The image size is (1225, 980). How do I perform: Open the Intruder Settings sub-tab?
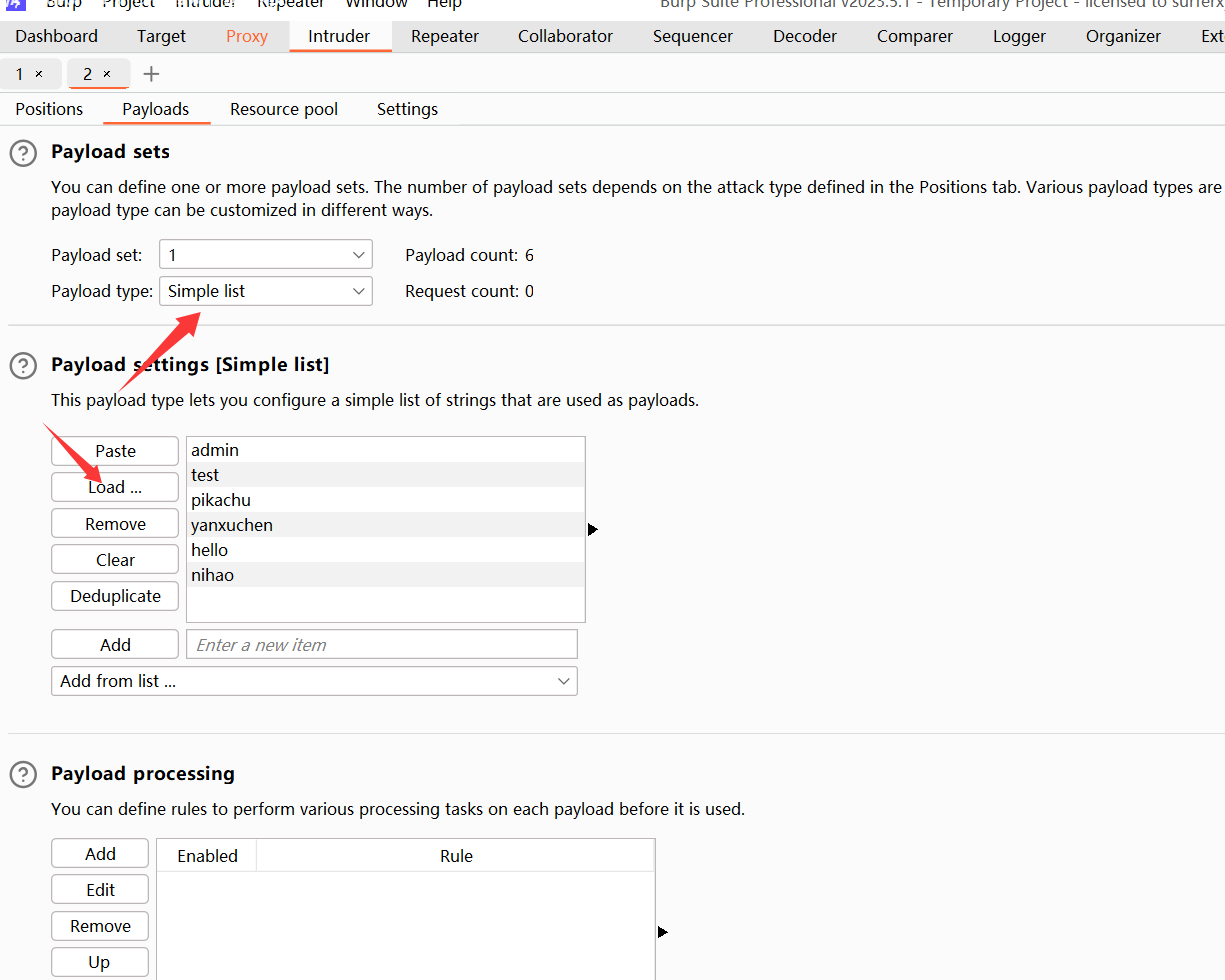pyautogui.click(x=407, y=109)
